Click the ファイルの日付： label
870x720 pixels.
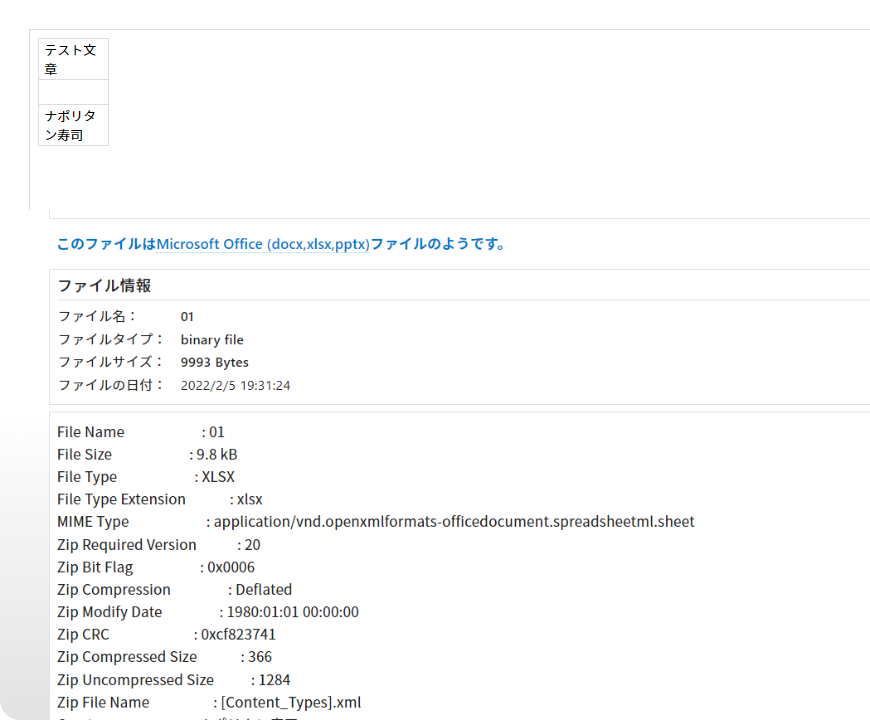111,385
